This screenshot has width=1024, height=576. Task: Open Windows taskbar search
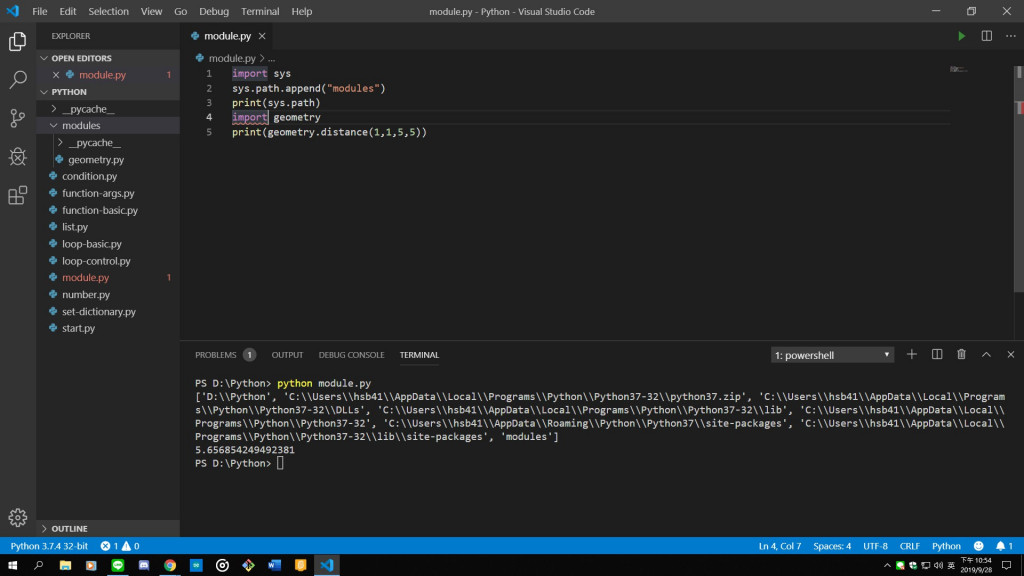[39, 566]
